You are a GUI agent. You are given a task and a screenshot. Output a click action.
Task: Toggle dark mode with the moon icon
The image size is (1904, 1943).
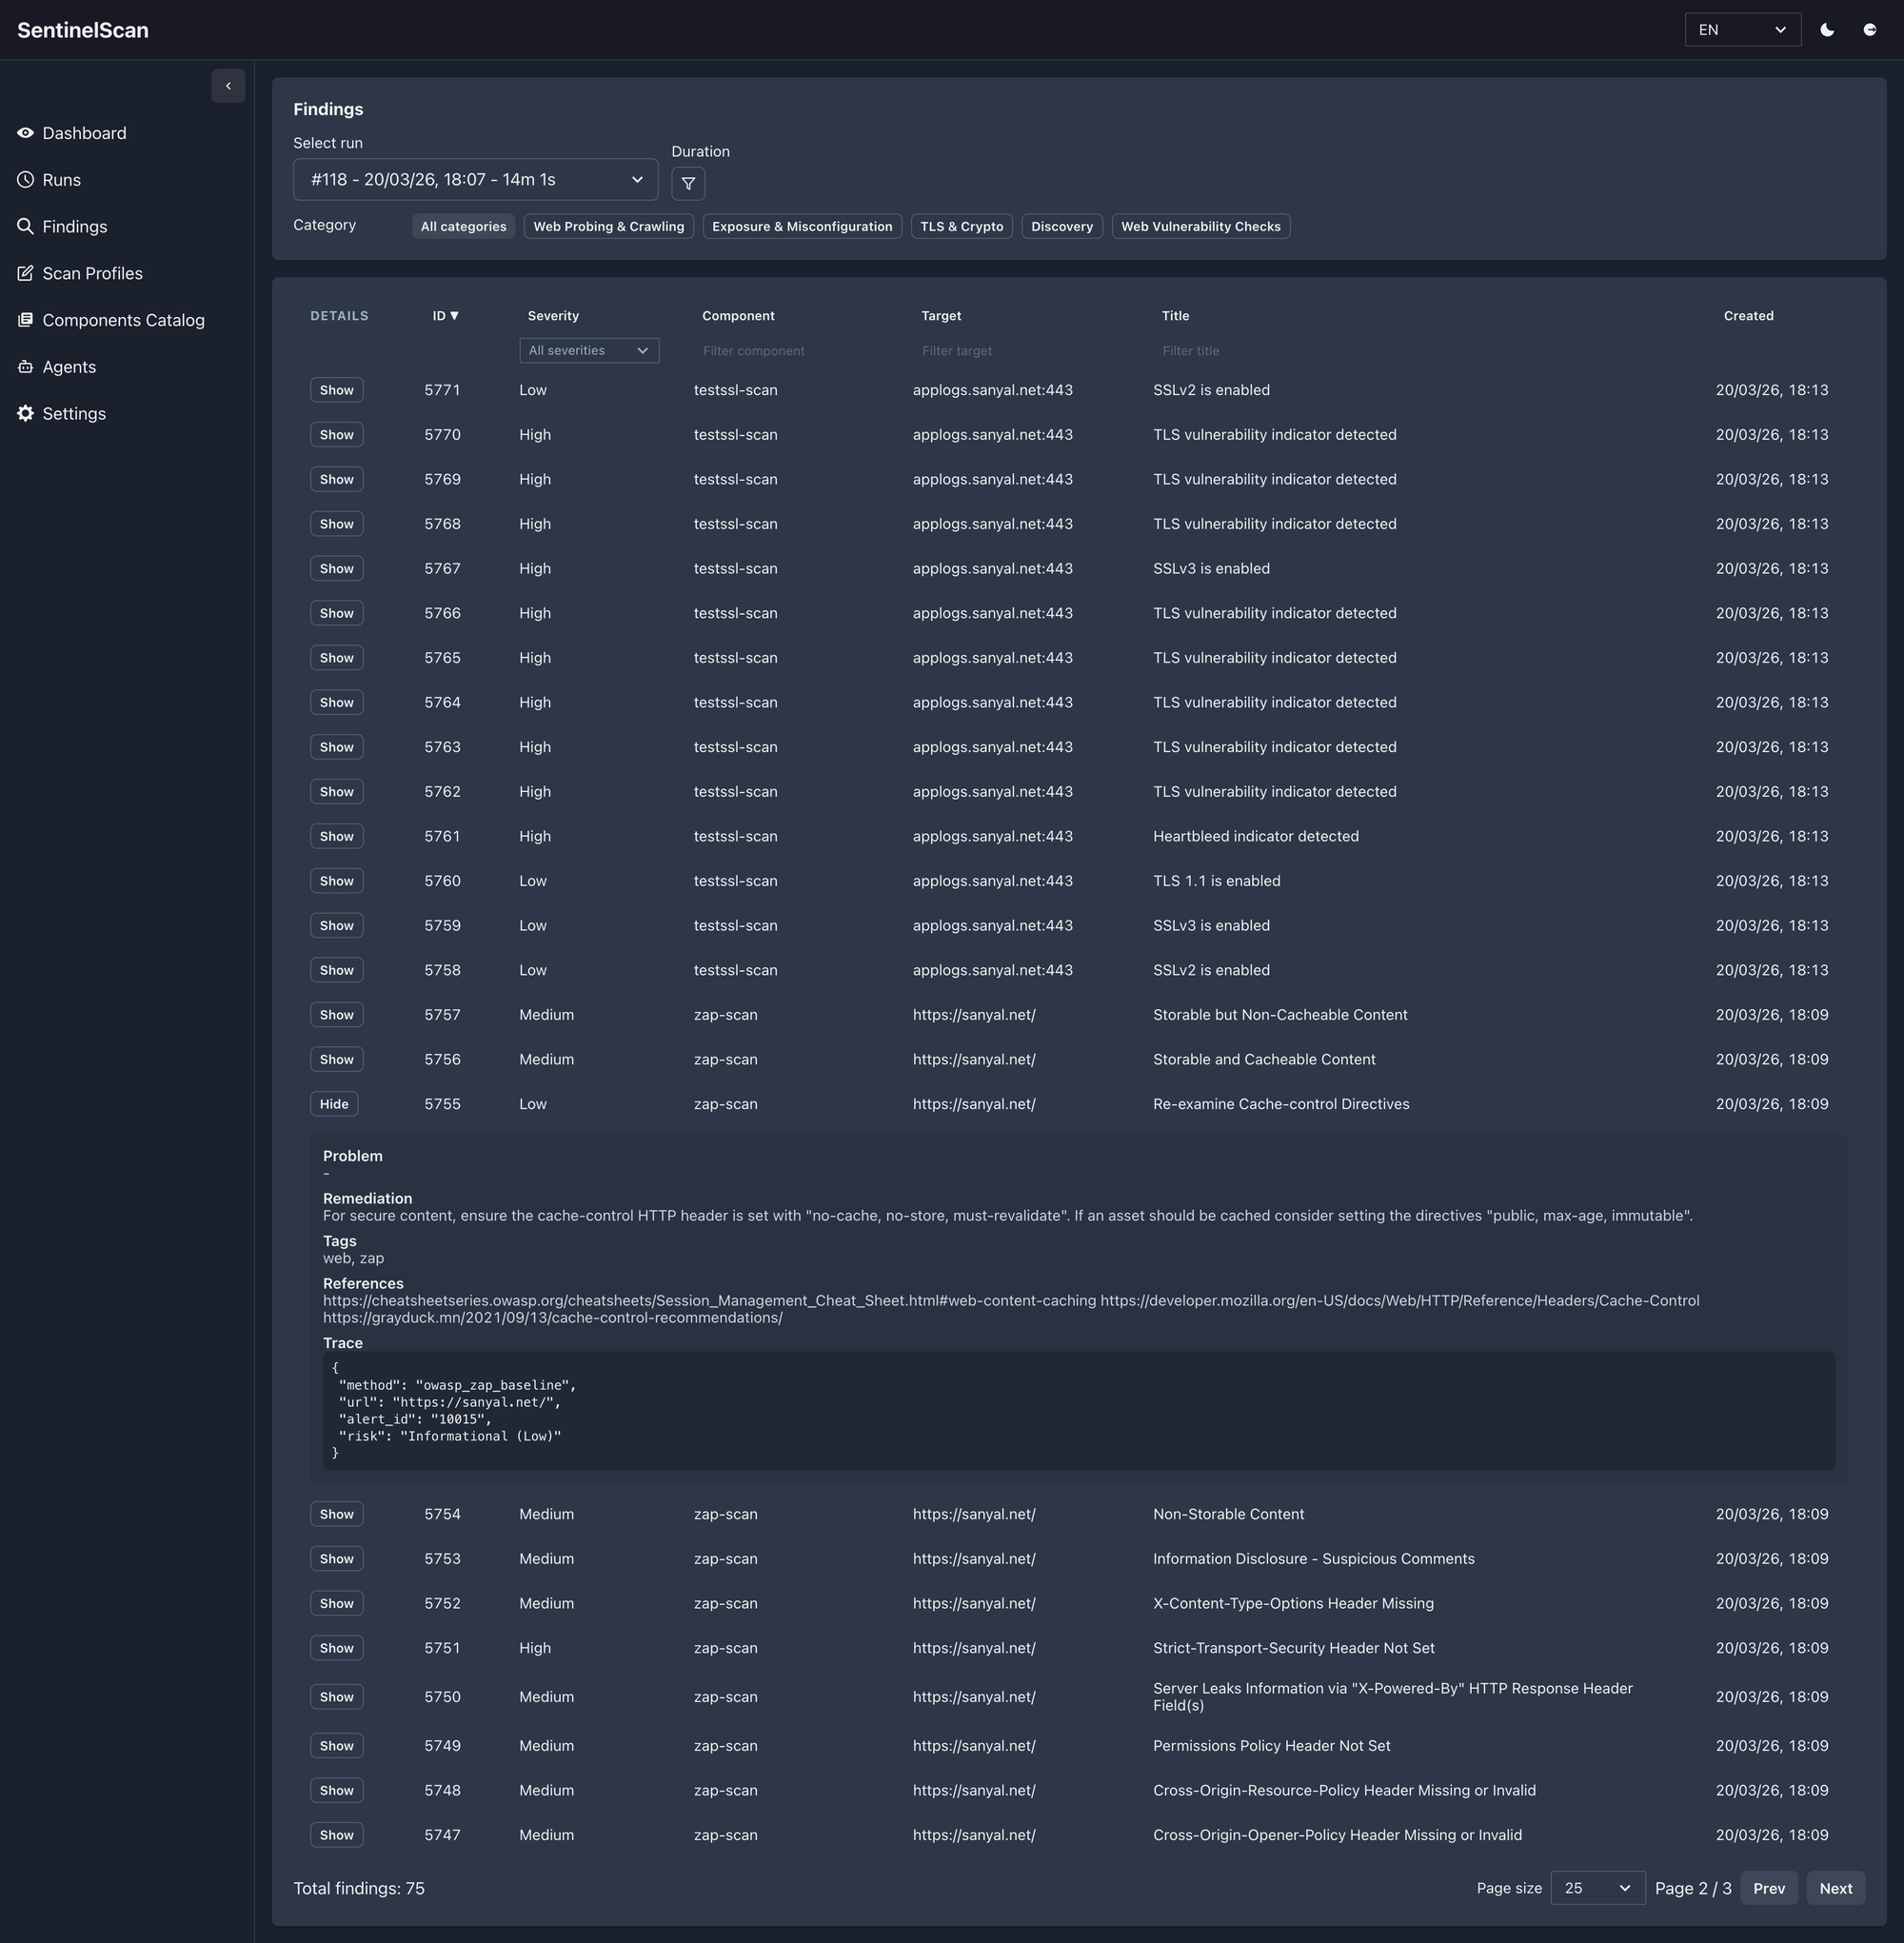[x=1827, y=30]
